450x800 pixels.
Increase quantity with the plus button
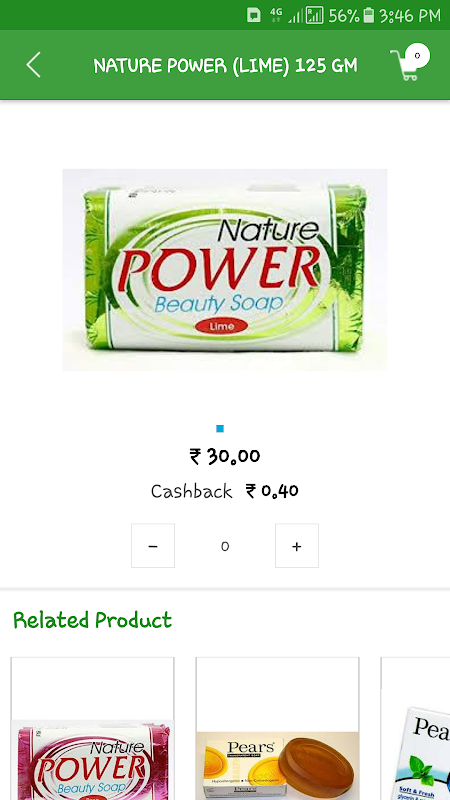[297, 545]
